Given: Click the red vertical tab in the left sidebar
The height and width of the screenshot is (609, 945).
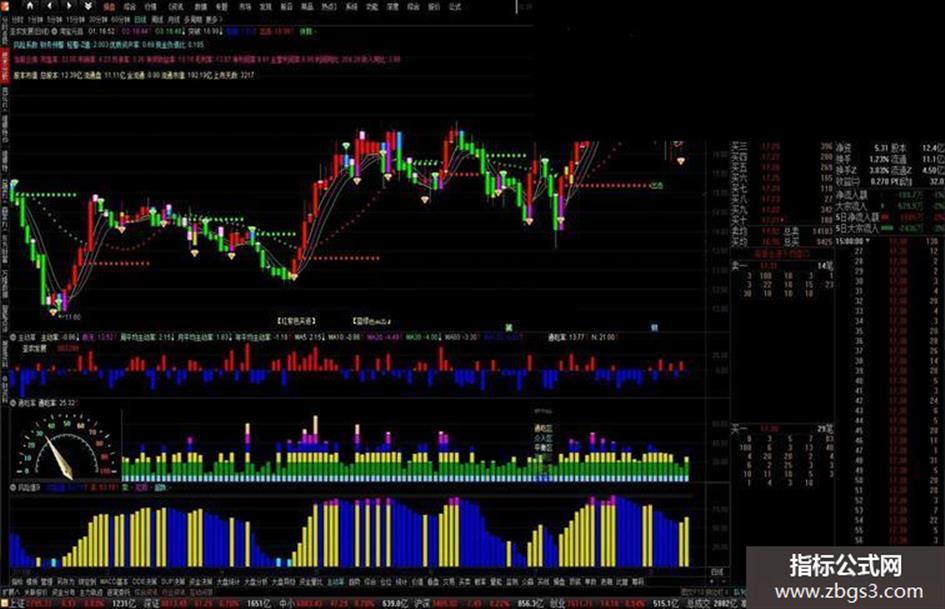Looking at the screenshot, I should (x=5, y=65).
